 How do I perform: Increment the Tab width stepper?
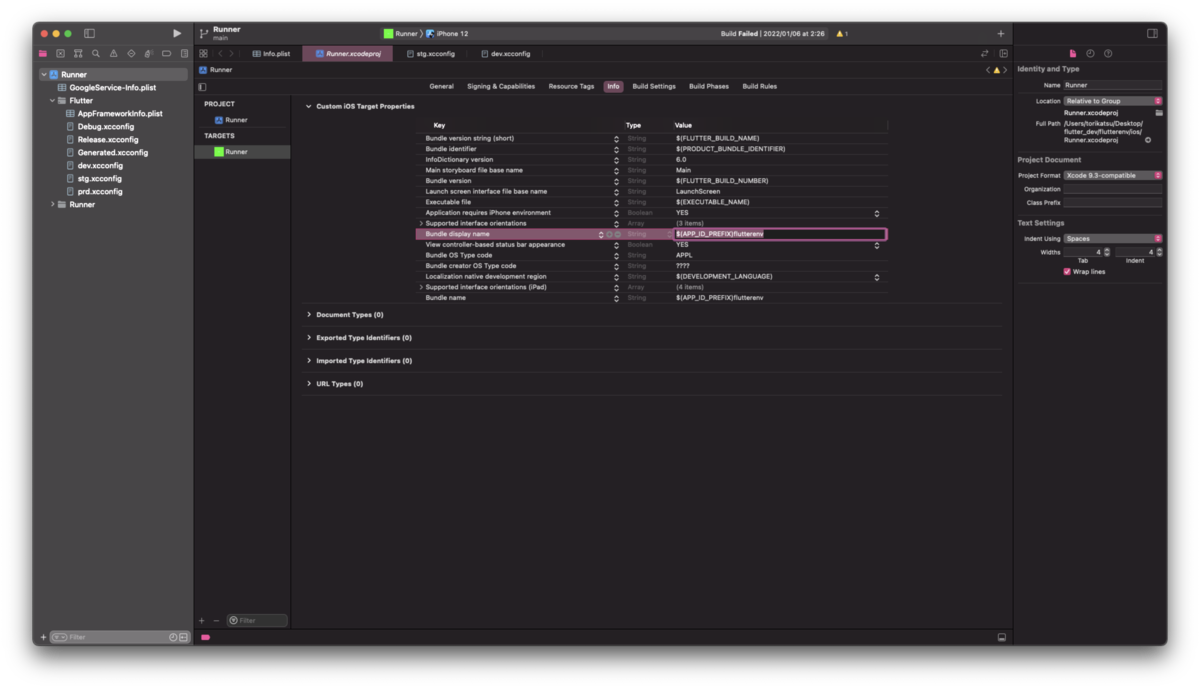click(x=1106, y=250)
